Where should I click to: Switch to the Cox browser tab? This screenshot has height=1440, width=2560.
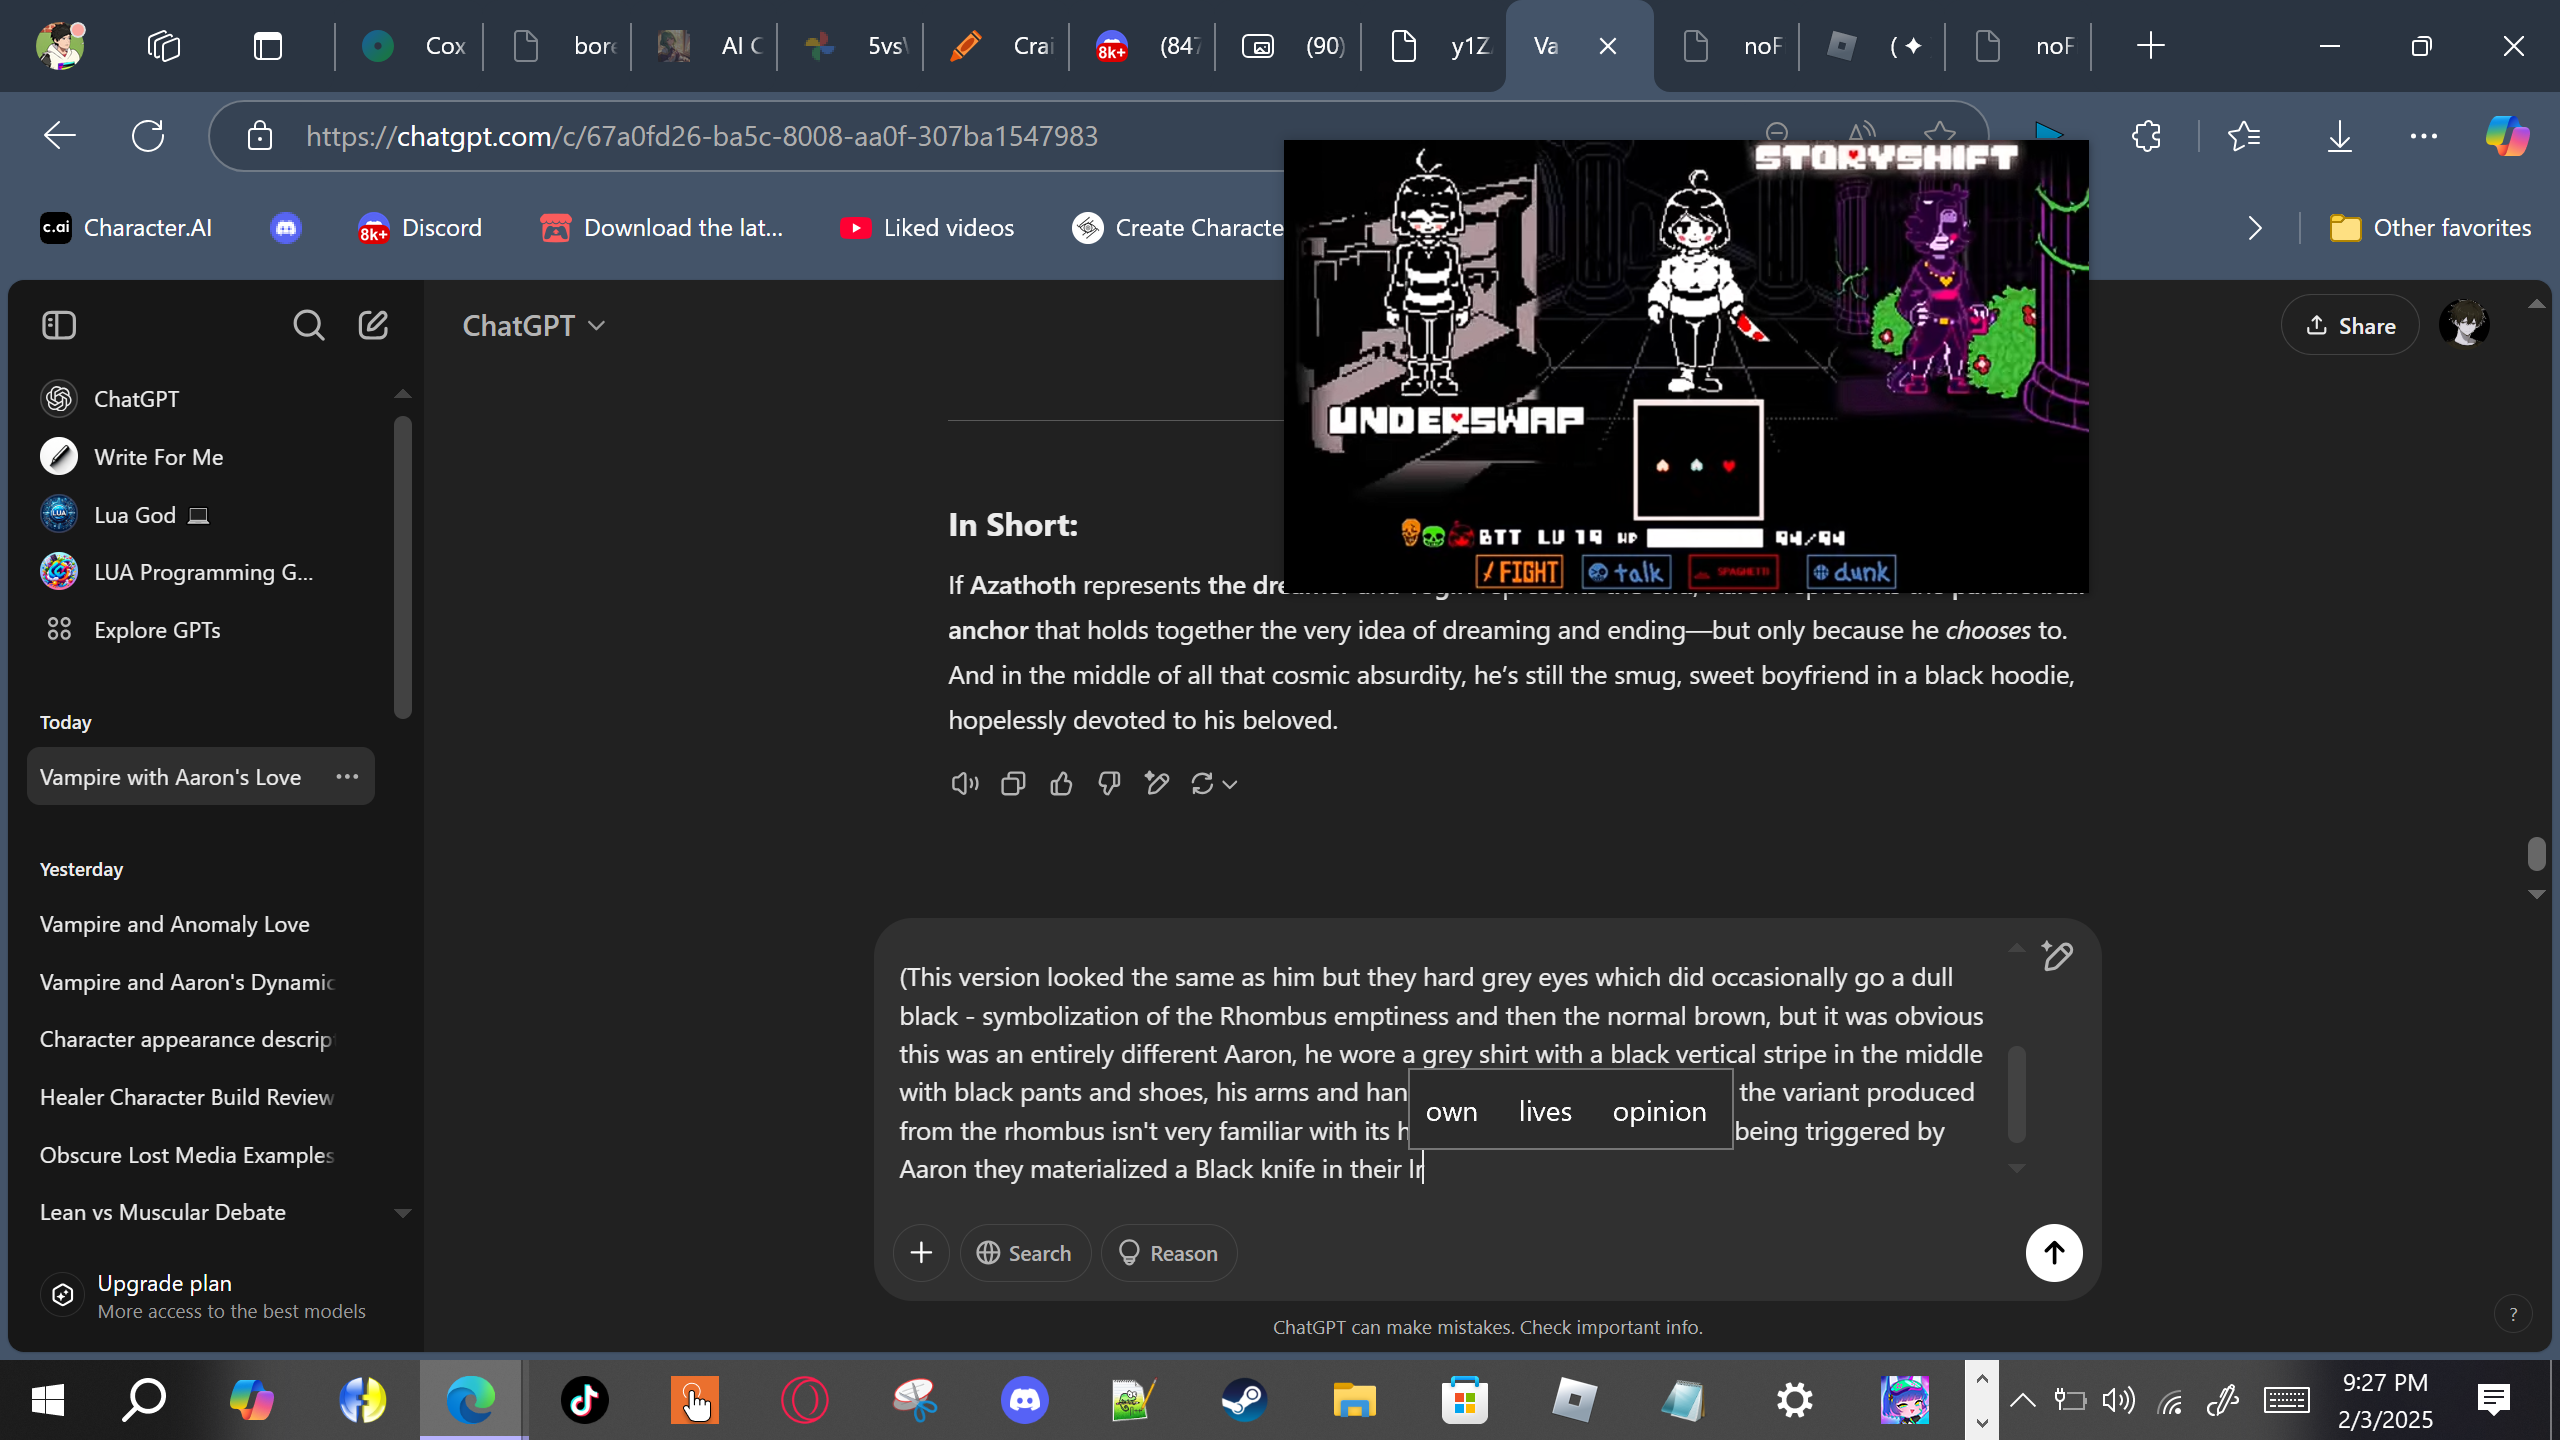coord(411,46)
